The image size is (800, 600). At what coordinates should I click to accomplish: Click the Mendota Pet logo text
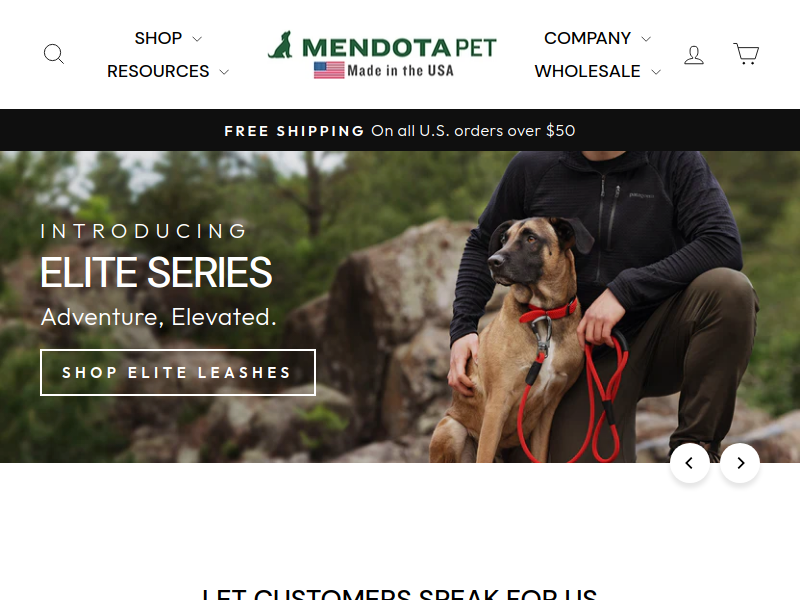coord(399,47)
